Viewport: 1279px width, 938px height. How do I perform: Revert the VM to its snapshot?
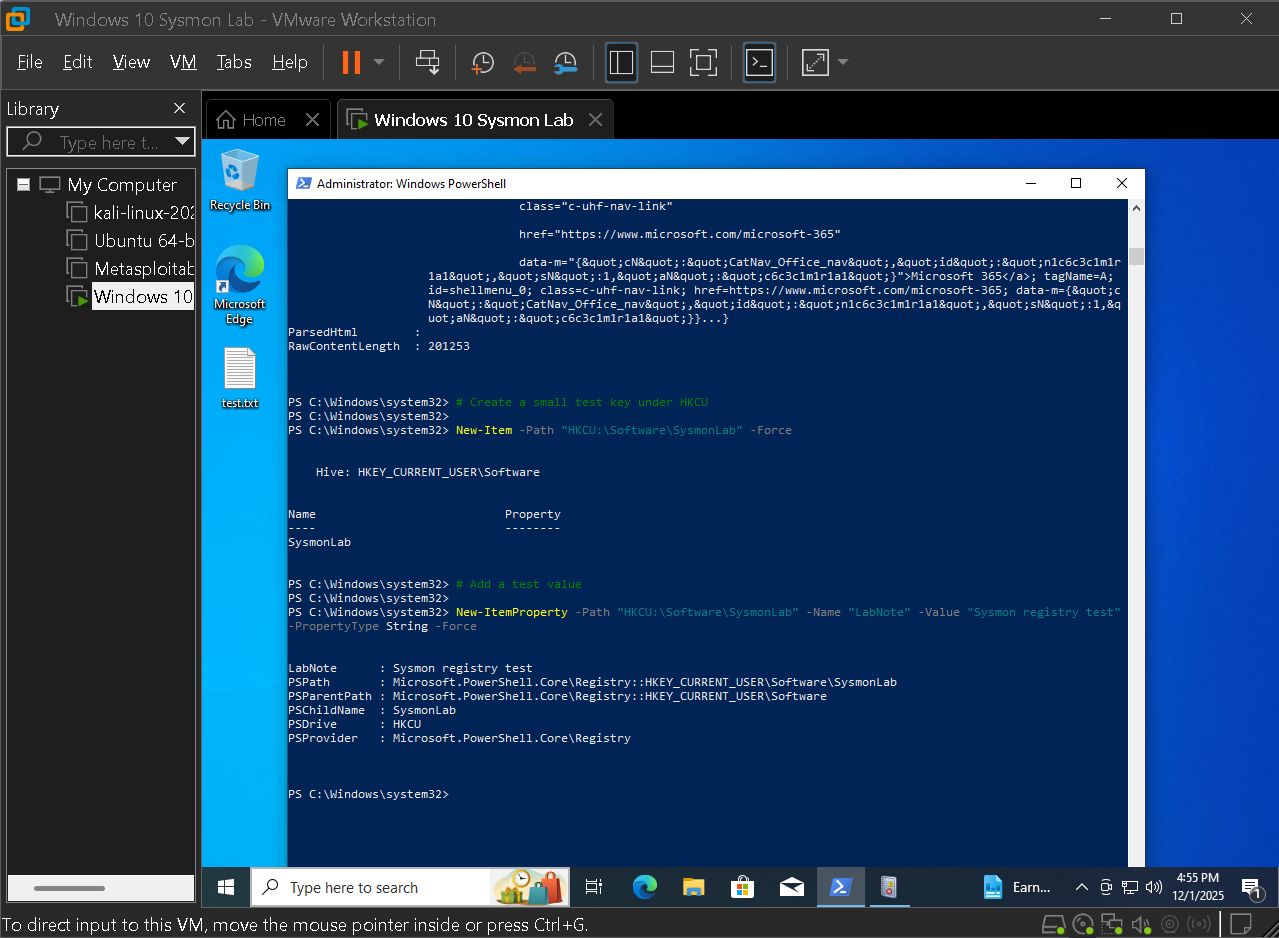tap(524, 62)
